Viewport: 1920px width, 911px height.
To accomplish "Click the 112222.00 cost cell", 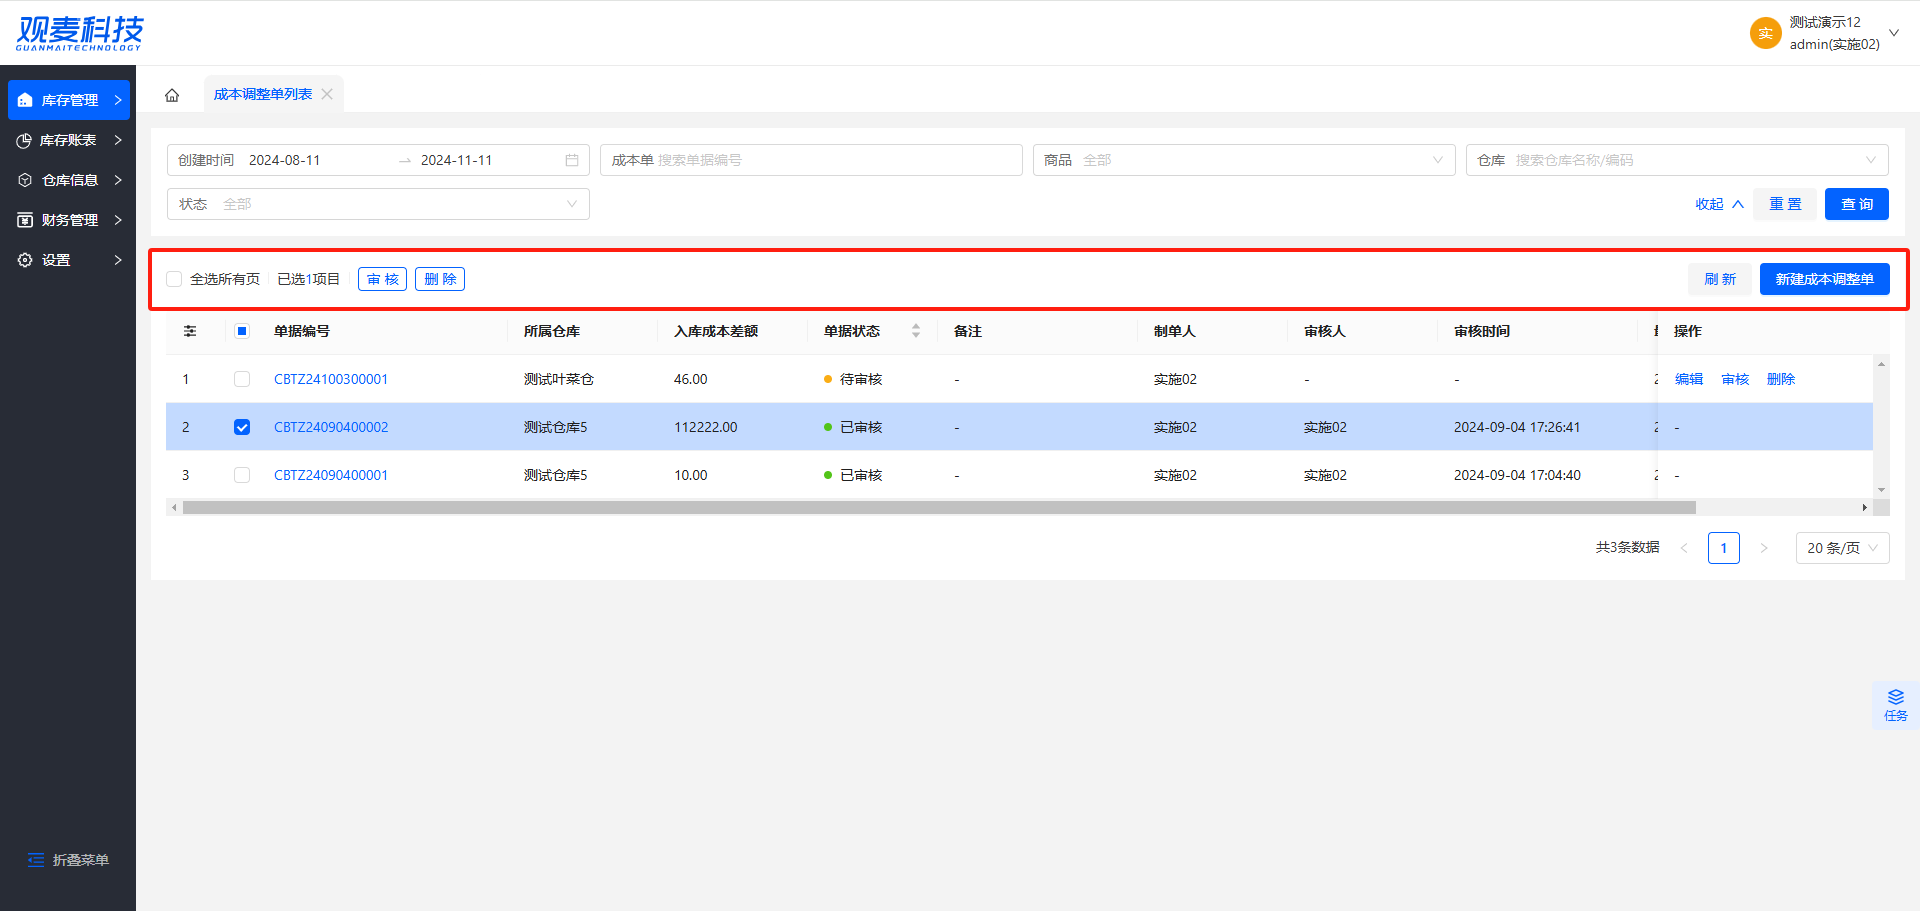I will (706, 427).
